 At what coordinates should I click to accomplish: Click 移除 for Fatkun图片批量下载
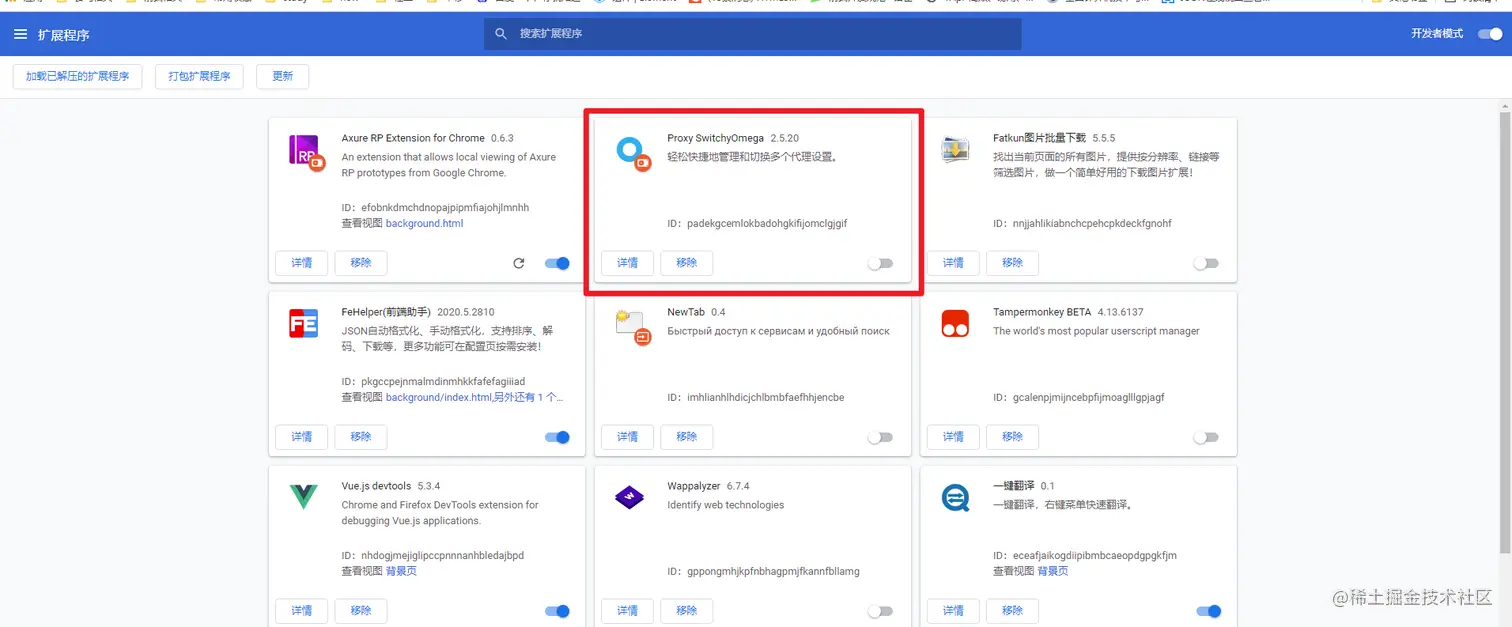point(1013,263)
